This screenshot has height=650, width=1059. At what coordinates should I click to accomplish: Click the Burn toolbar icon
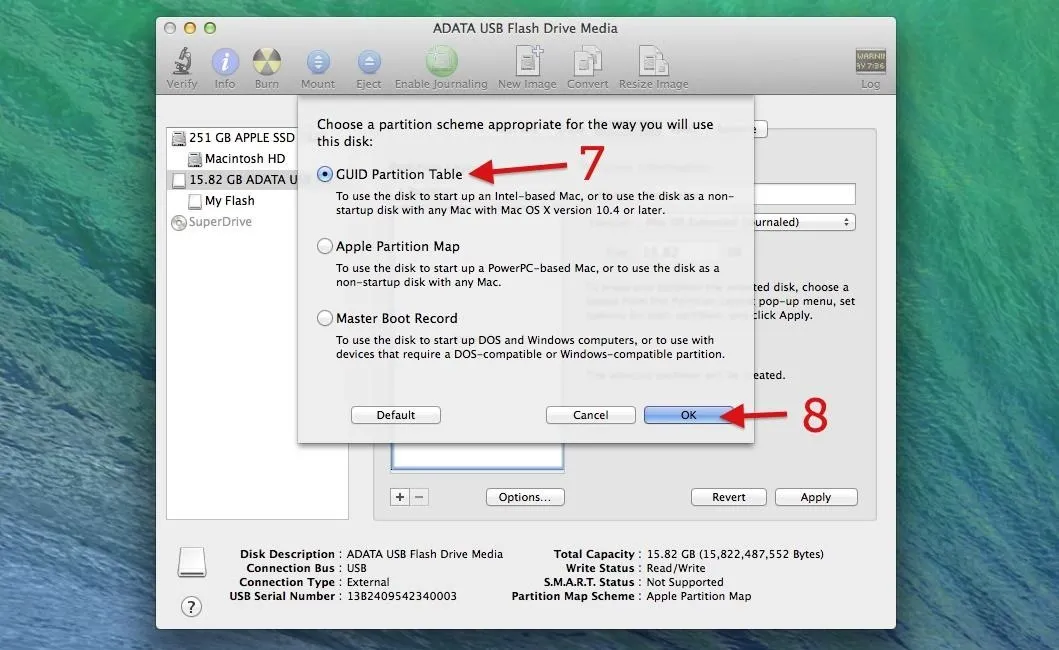pyautogui.click(x=267, y=61)
